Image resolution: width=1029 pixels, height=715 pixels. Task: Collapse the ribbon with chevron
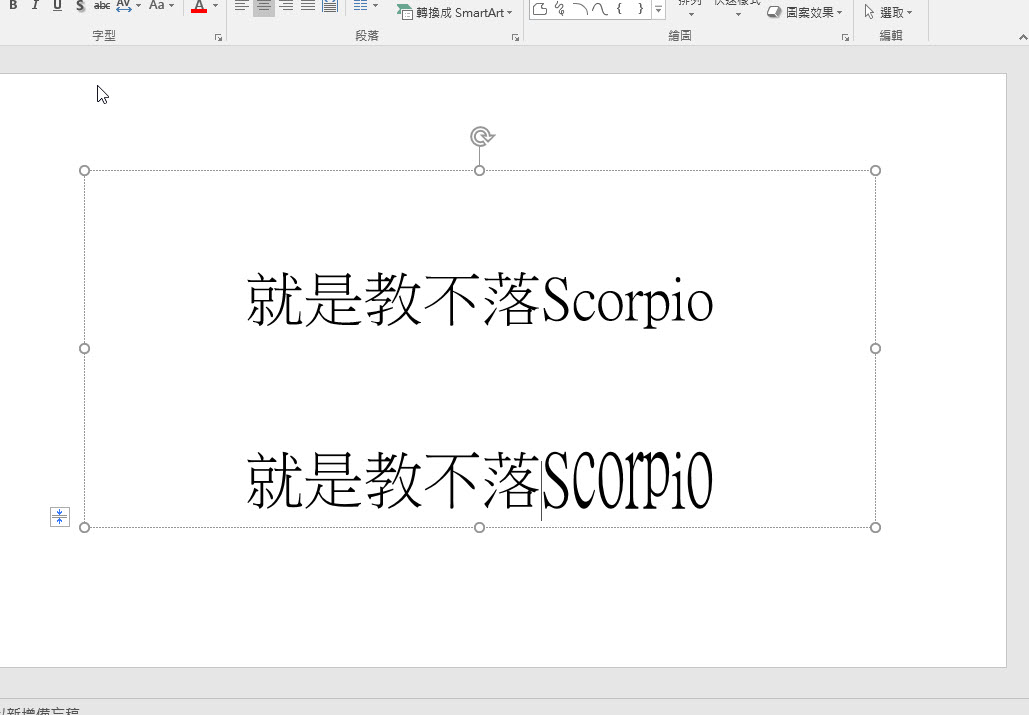point(1022,38)
